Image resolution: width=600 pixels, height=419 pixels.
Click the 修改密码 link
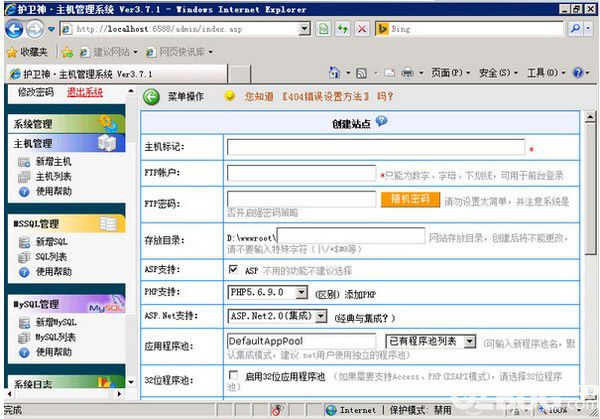pyautogui.click(x=36, y=92)
